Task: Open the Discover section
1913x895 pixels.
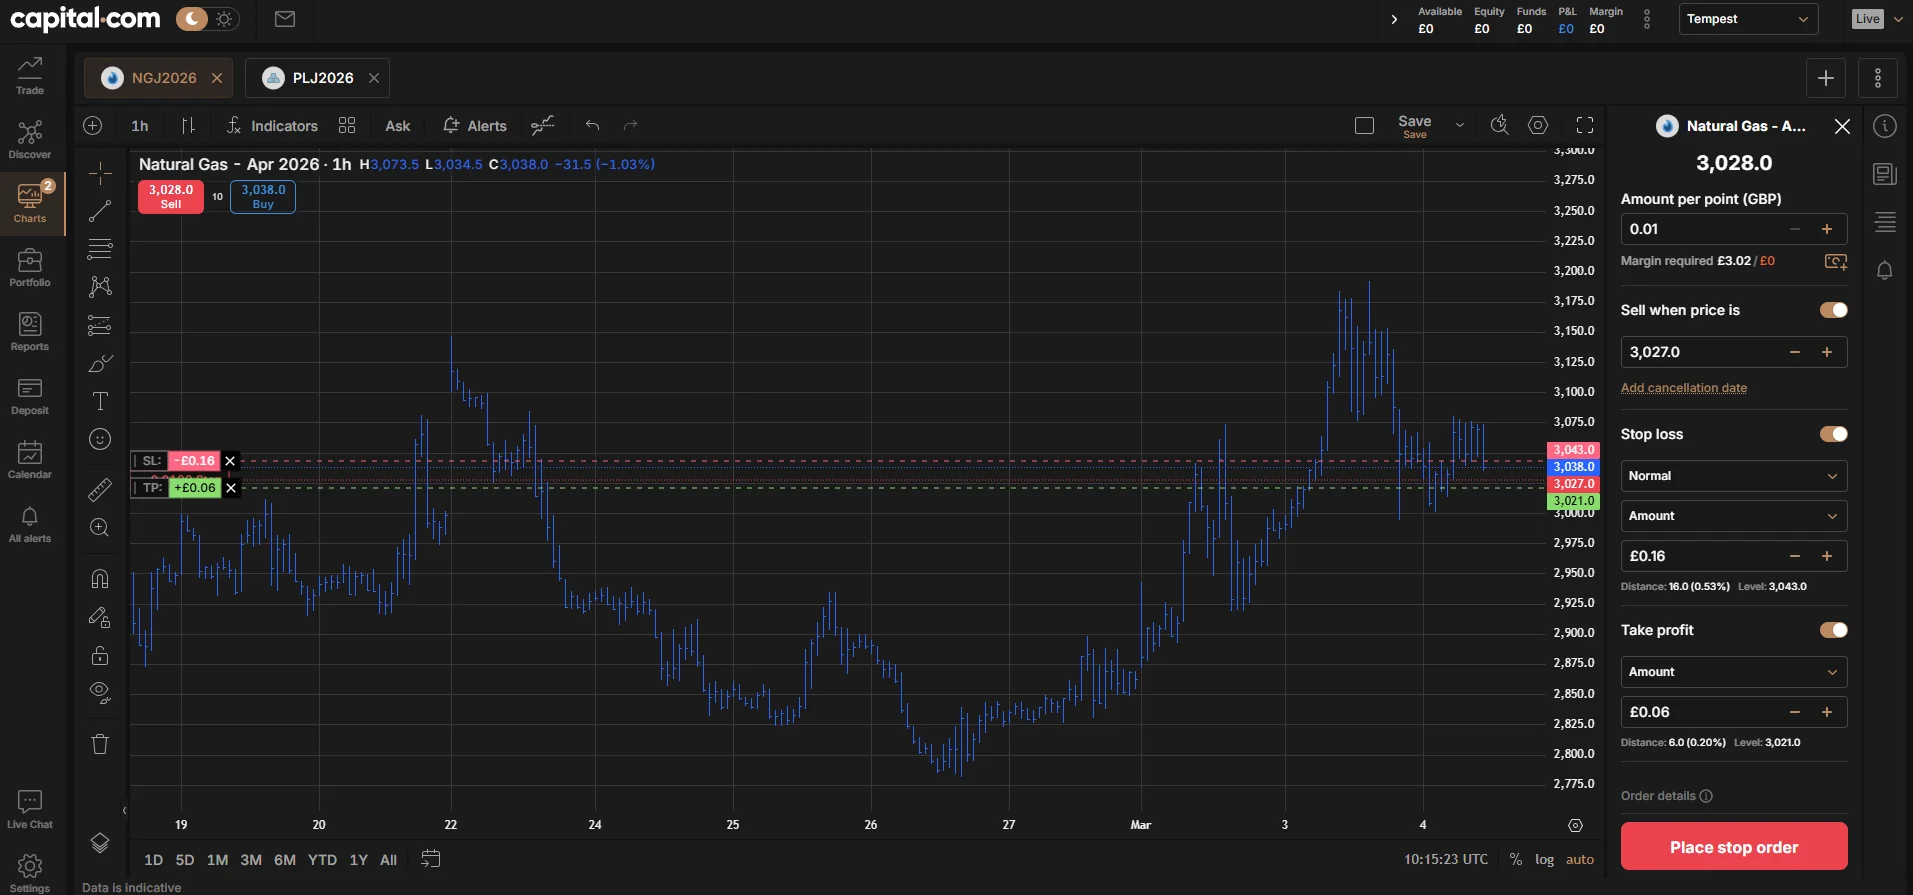Action: click(x=30, y=140)
